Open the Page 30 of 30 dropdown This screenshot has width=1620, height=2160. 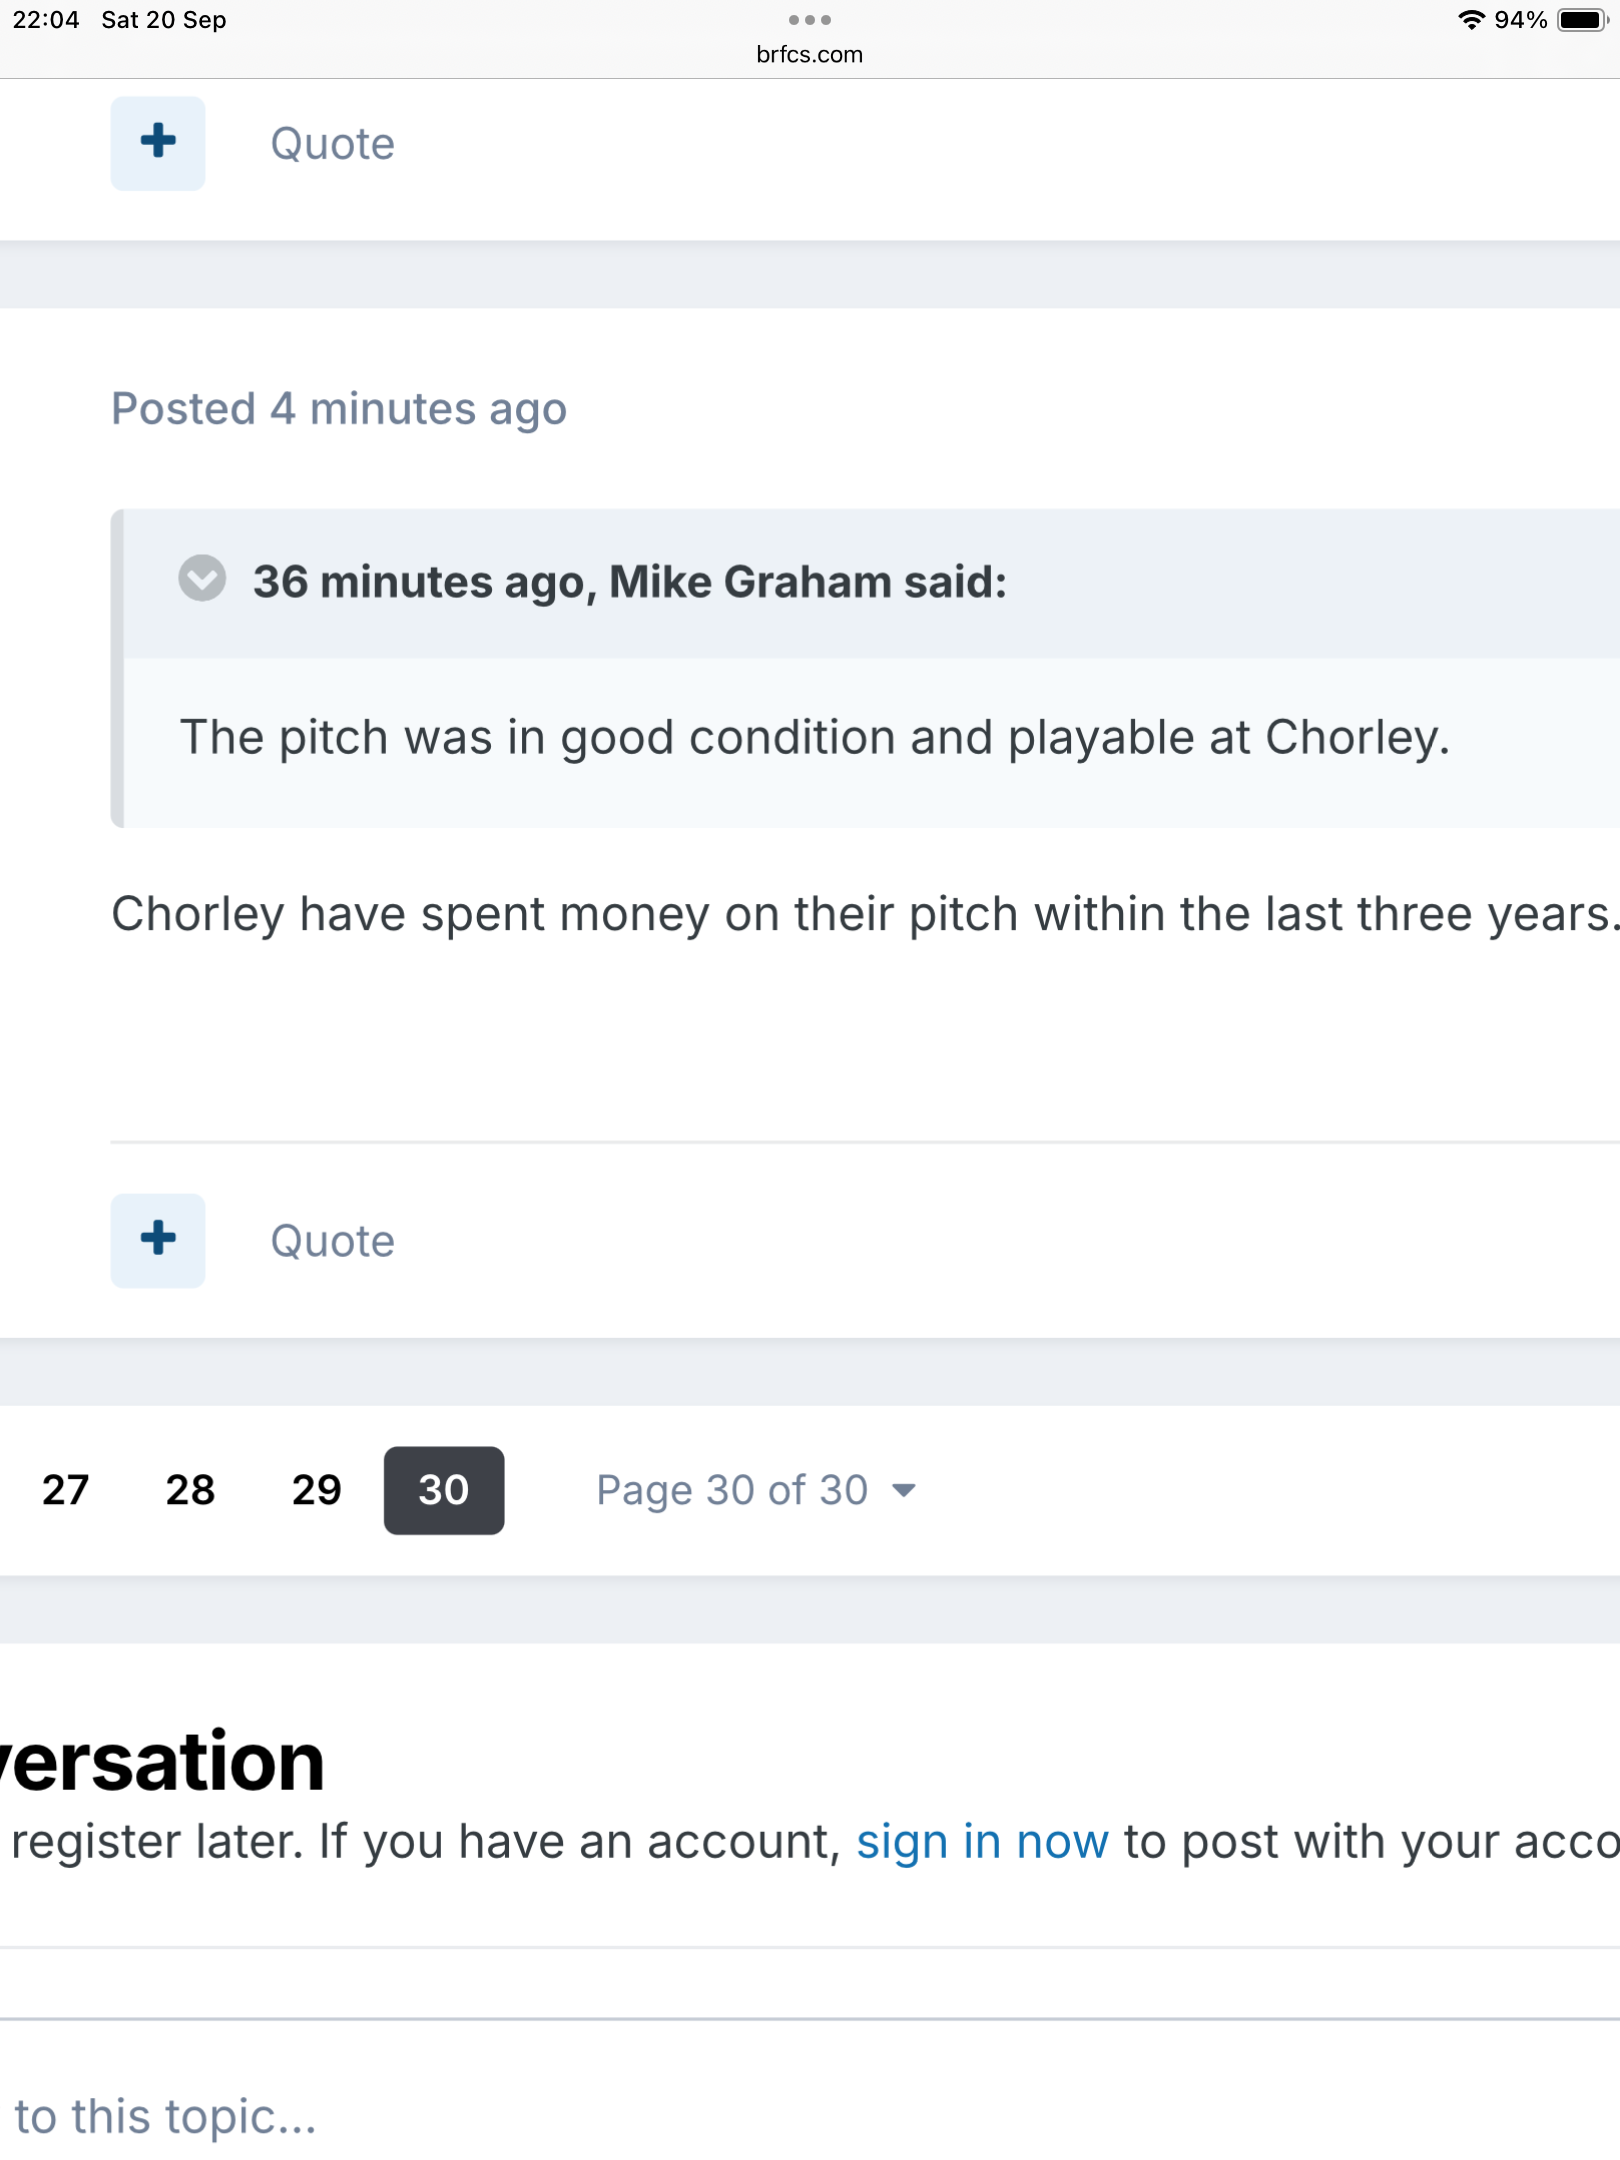pyautogui.click(x=732, y=1490)
